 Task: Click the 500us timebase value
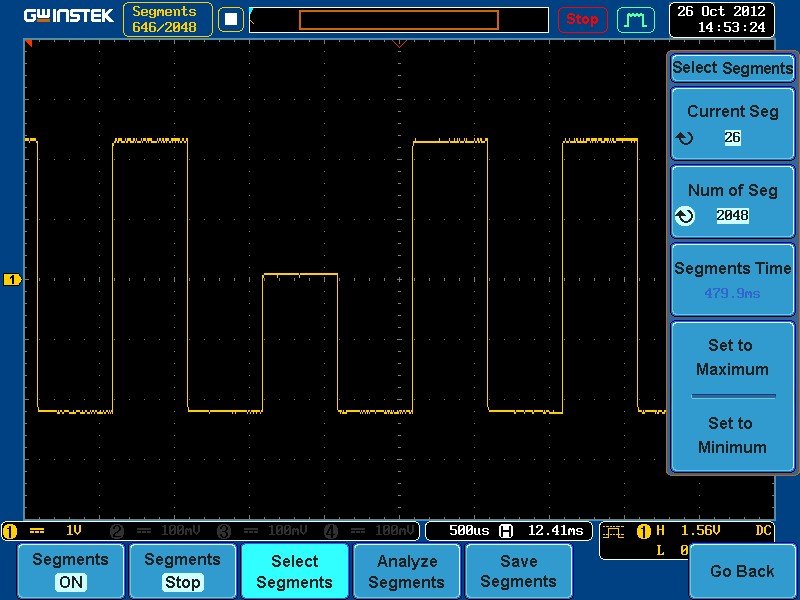(469, 531)
